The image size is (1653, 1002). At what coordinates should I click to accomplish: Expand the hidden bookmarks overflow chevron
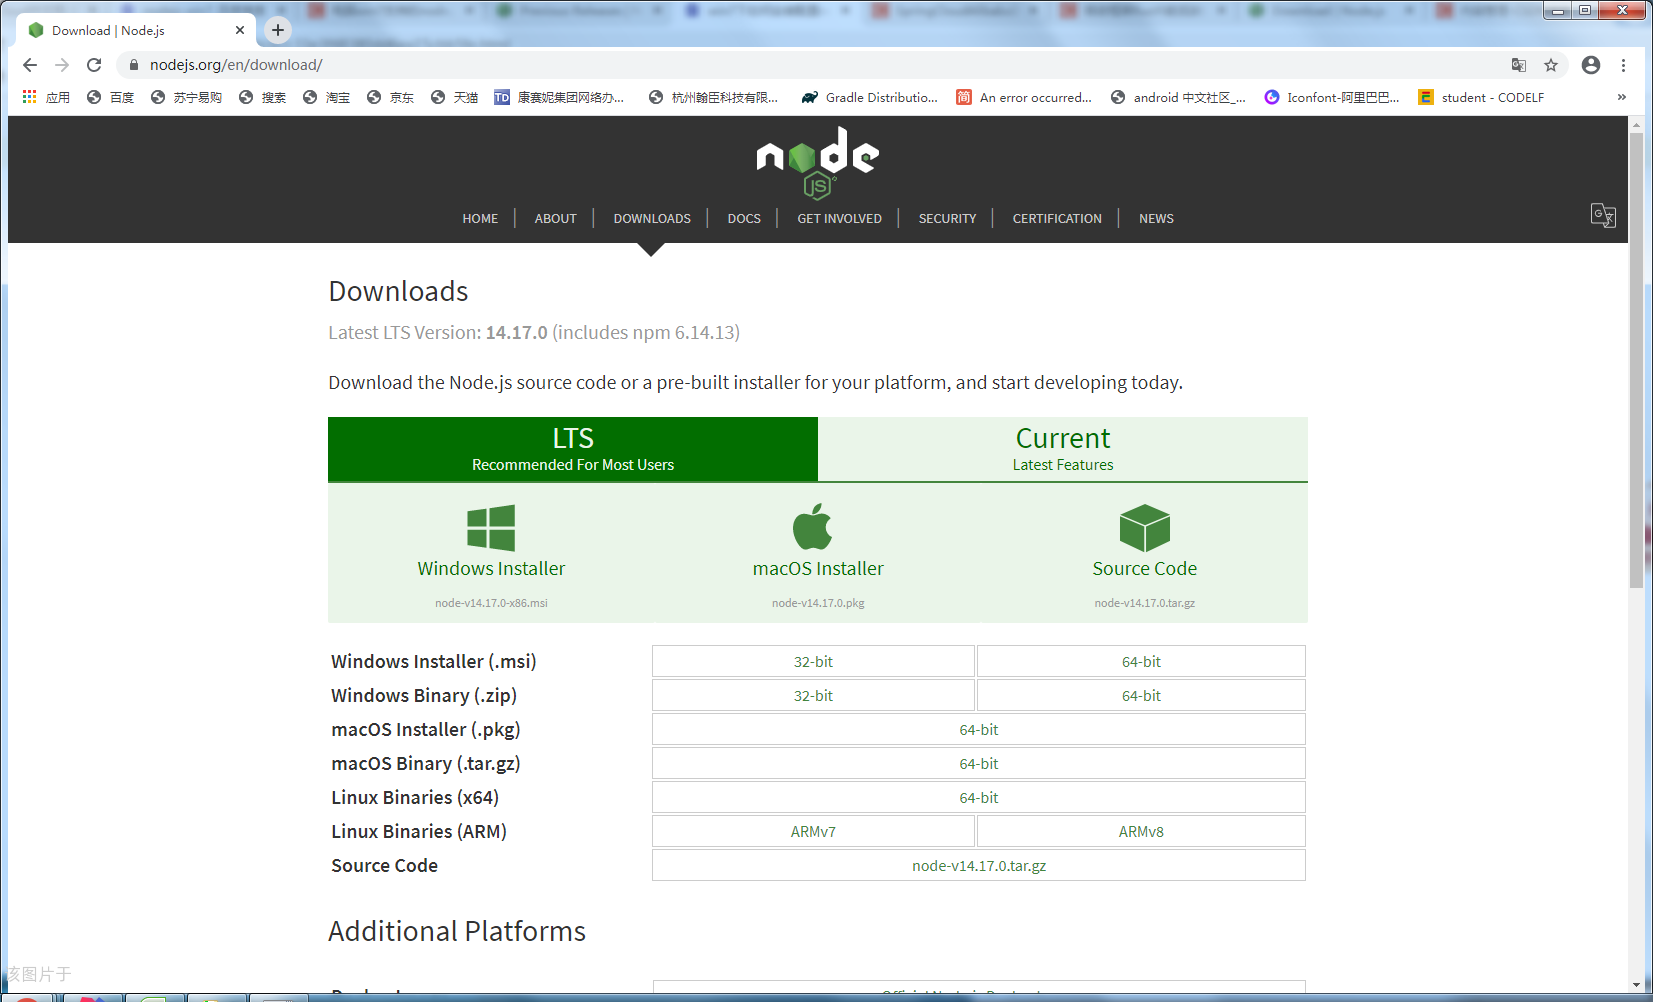point(1621,97)
